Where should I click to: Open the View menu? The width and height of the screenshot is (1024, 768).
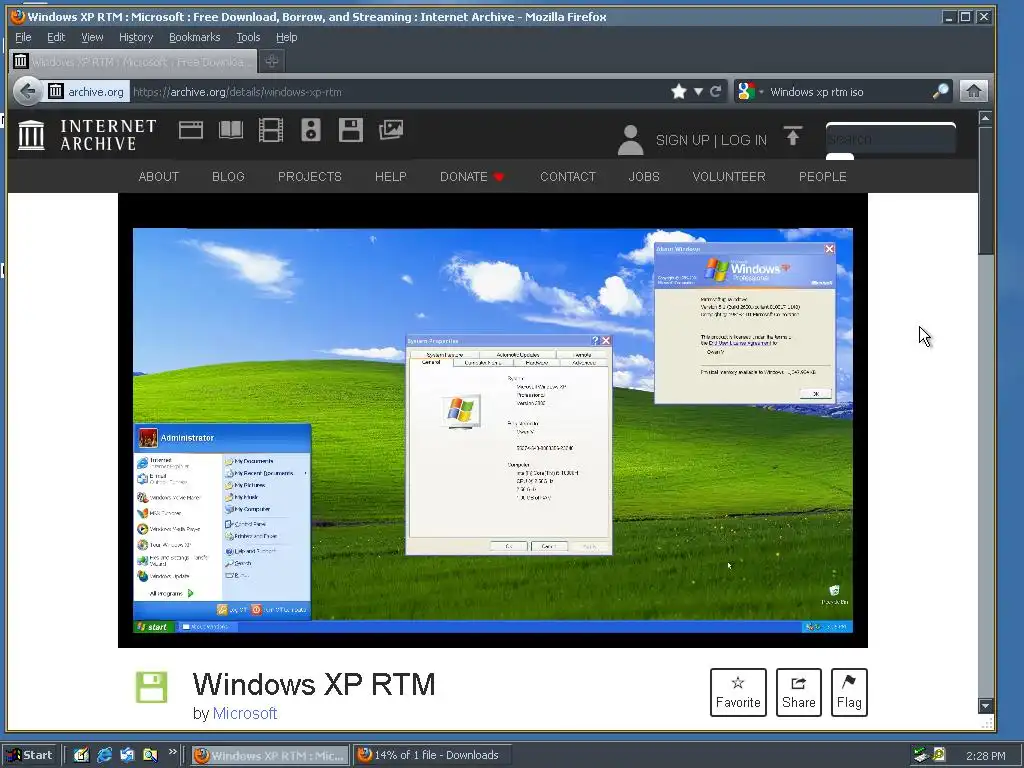(x=92, y=37)
